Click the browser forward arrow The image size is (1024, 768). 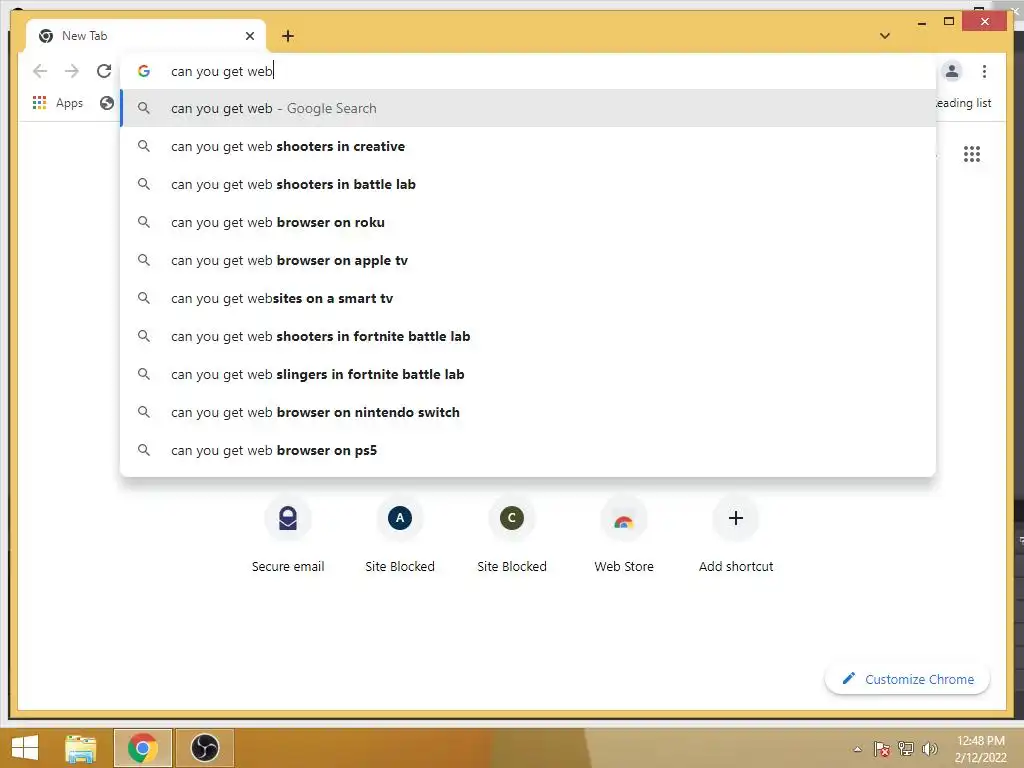(72, 71)
